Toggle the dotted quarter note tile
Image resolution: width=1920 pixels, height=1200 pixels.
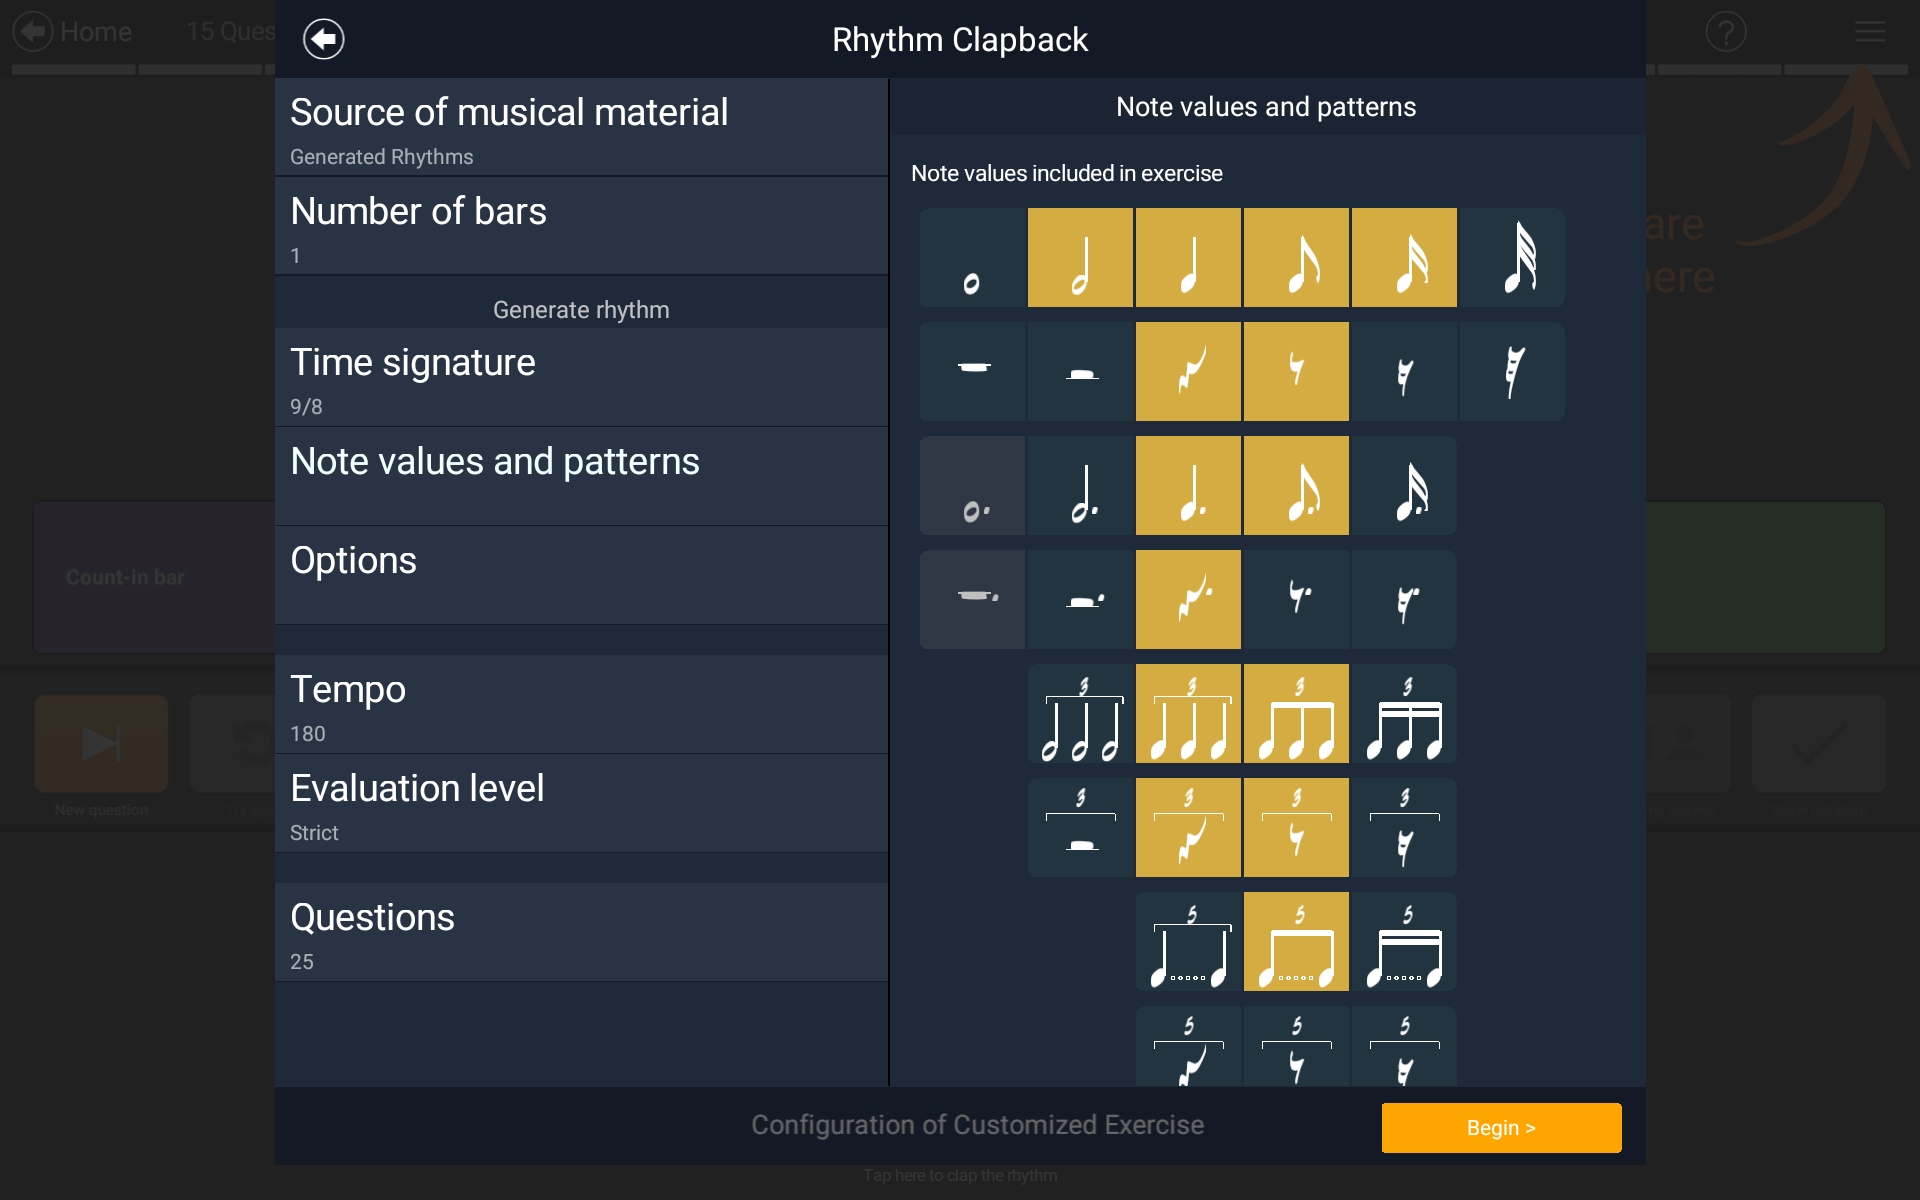1188,486
